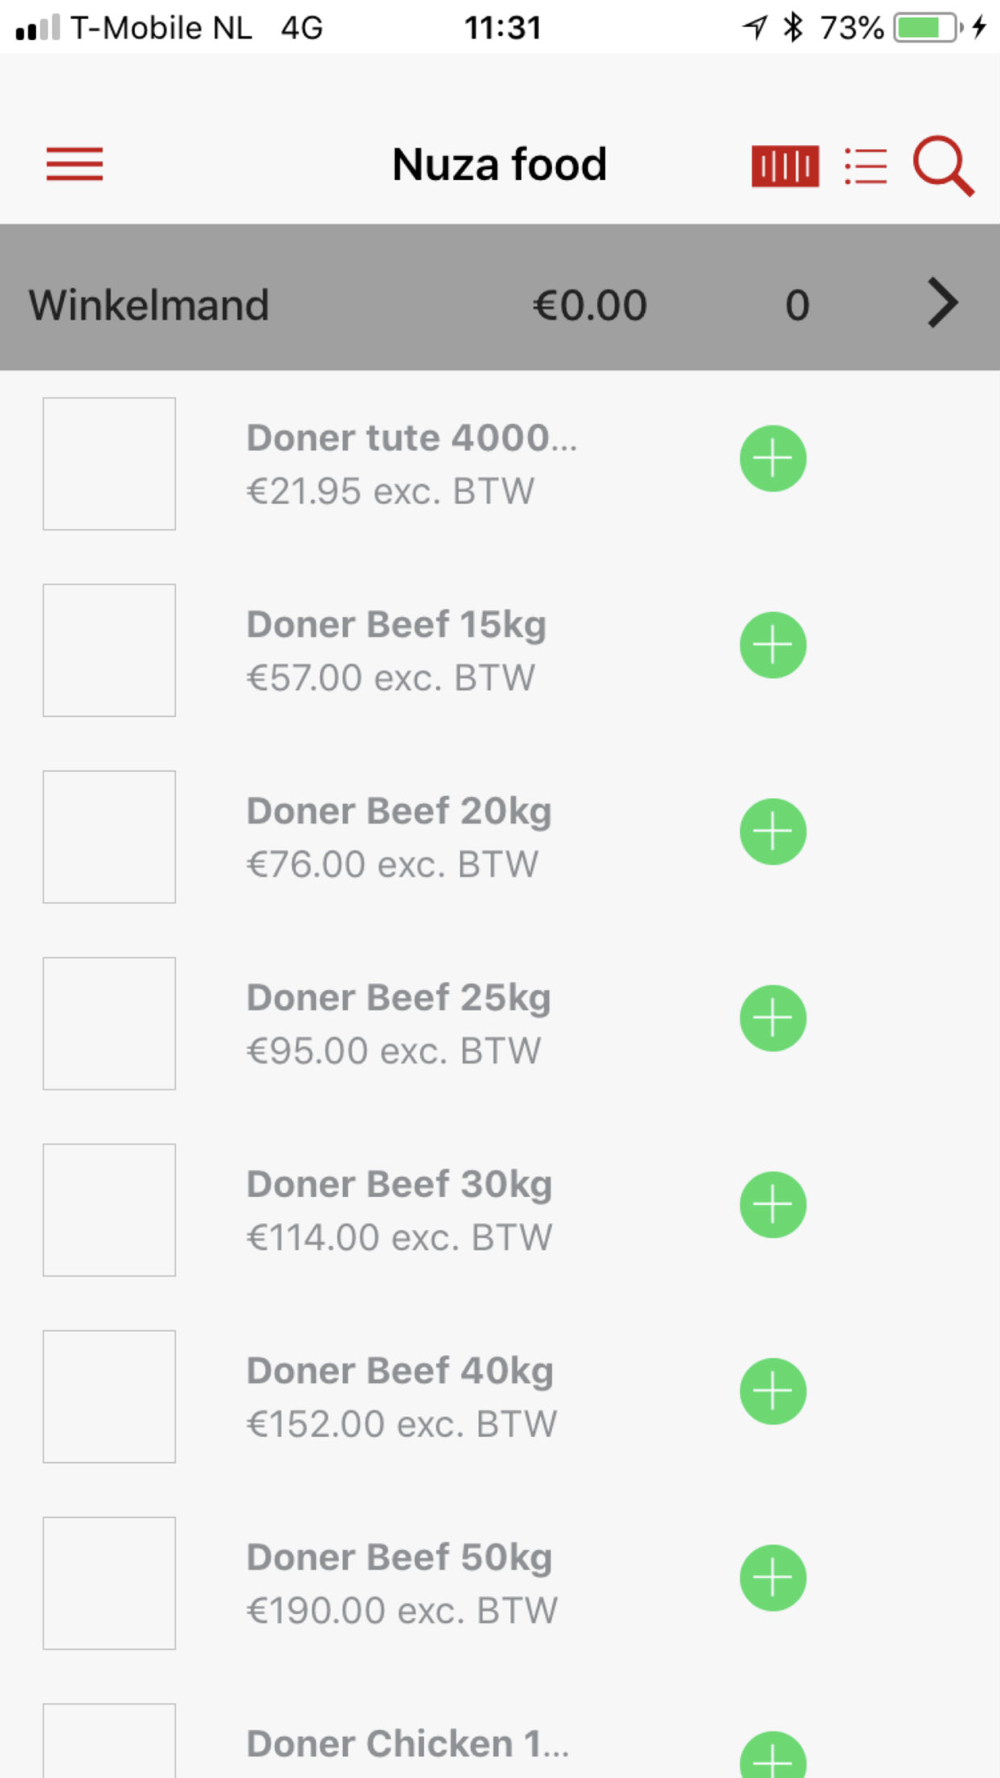1000x1778 pixels.
Task: Tap the Nuza food page title
Action: [499, 165]
